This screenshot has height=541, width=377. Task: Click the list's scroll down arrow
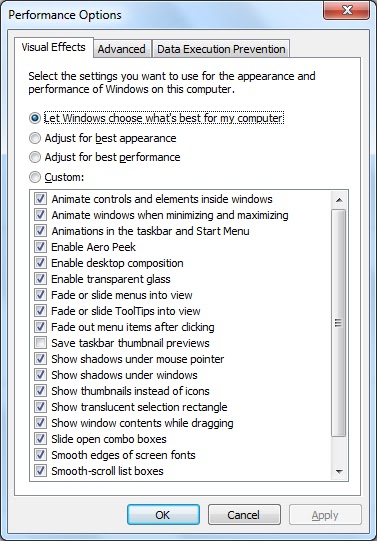click(339, 471)
